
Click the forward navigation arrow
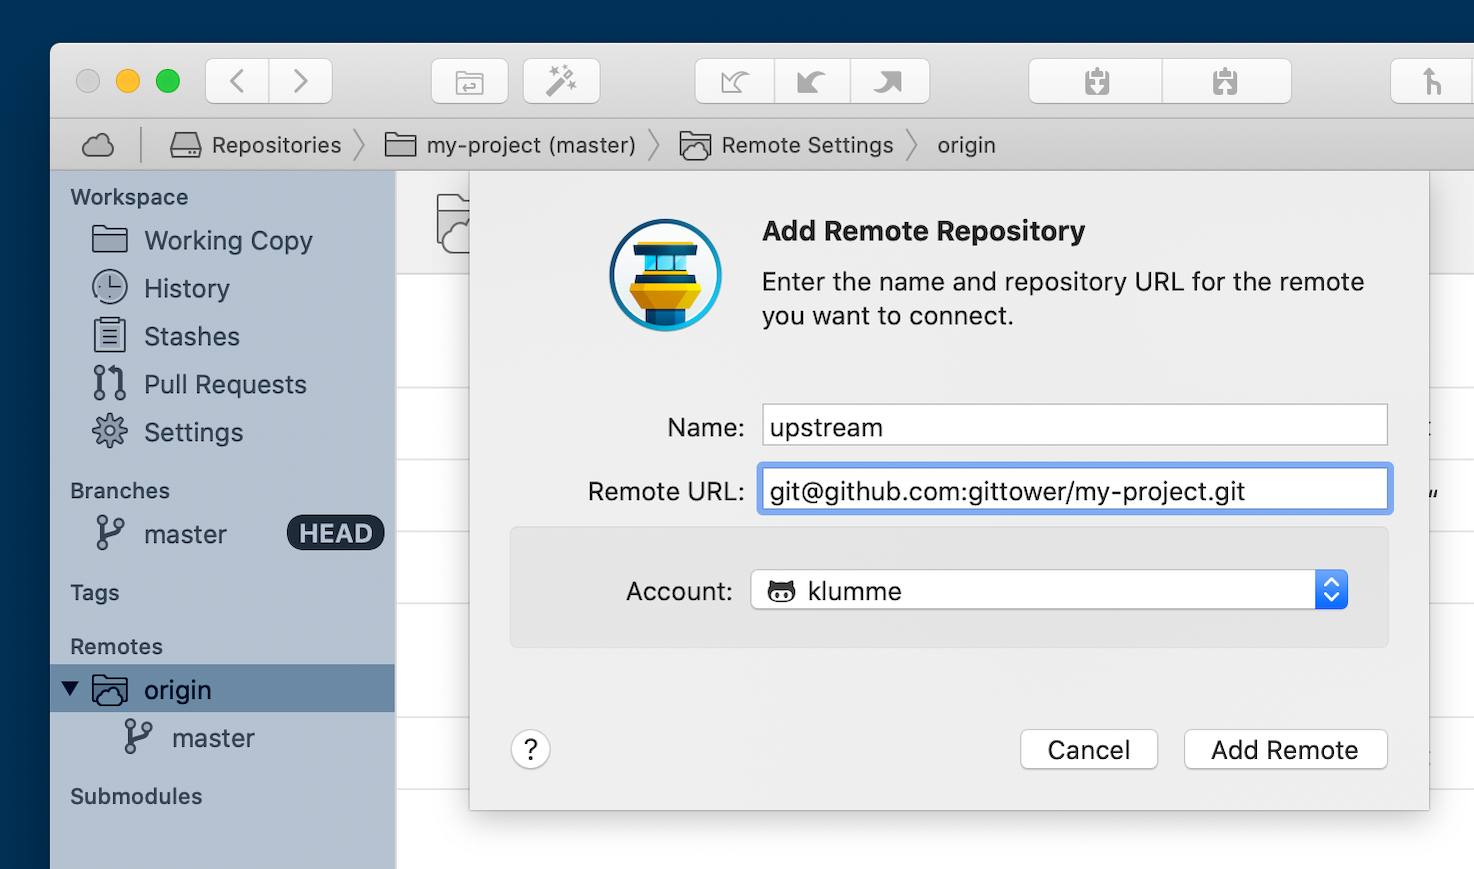point(300,81)
